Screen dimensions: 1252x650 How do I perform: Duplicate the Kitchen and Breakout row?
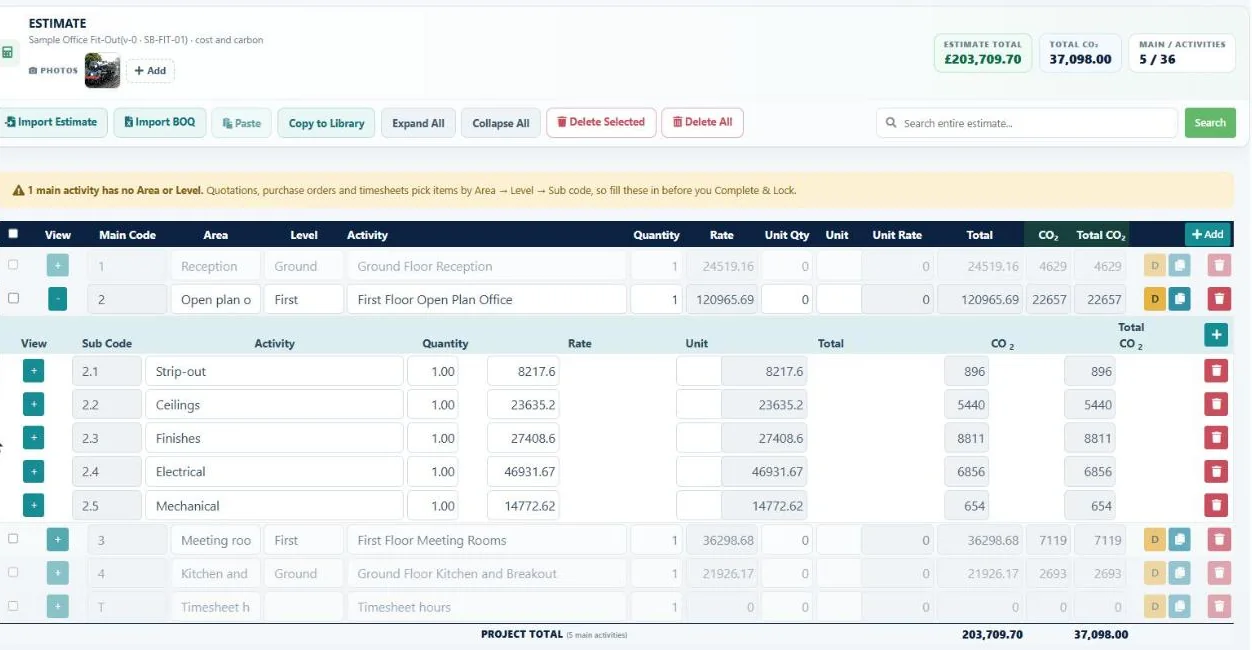point(1179,573)
